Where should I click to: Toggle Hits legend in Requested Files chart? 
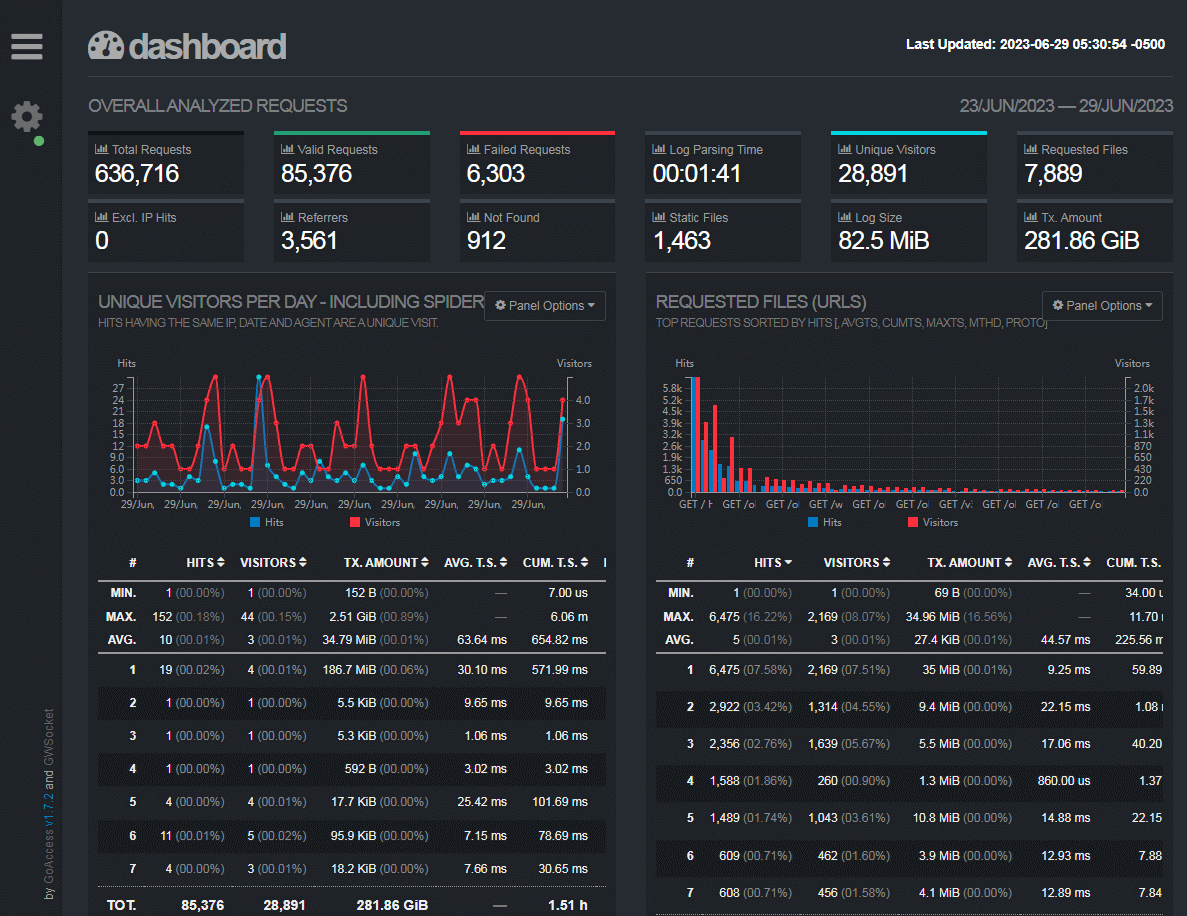(x=824, y=522)
